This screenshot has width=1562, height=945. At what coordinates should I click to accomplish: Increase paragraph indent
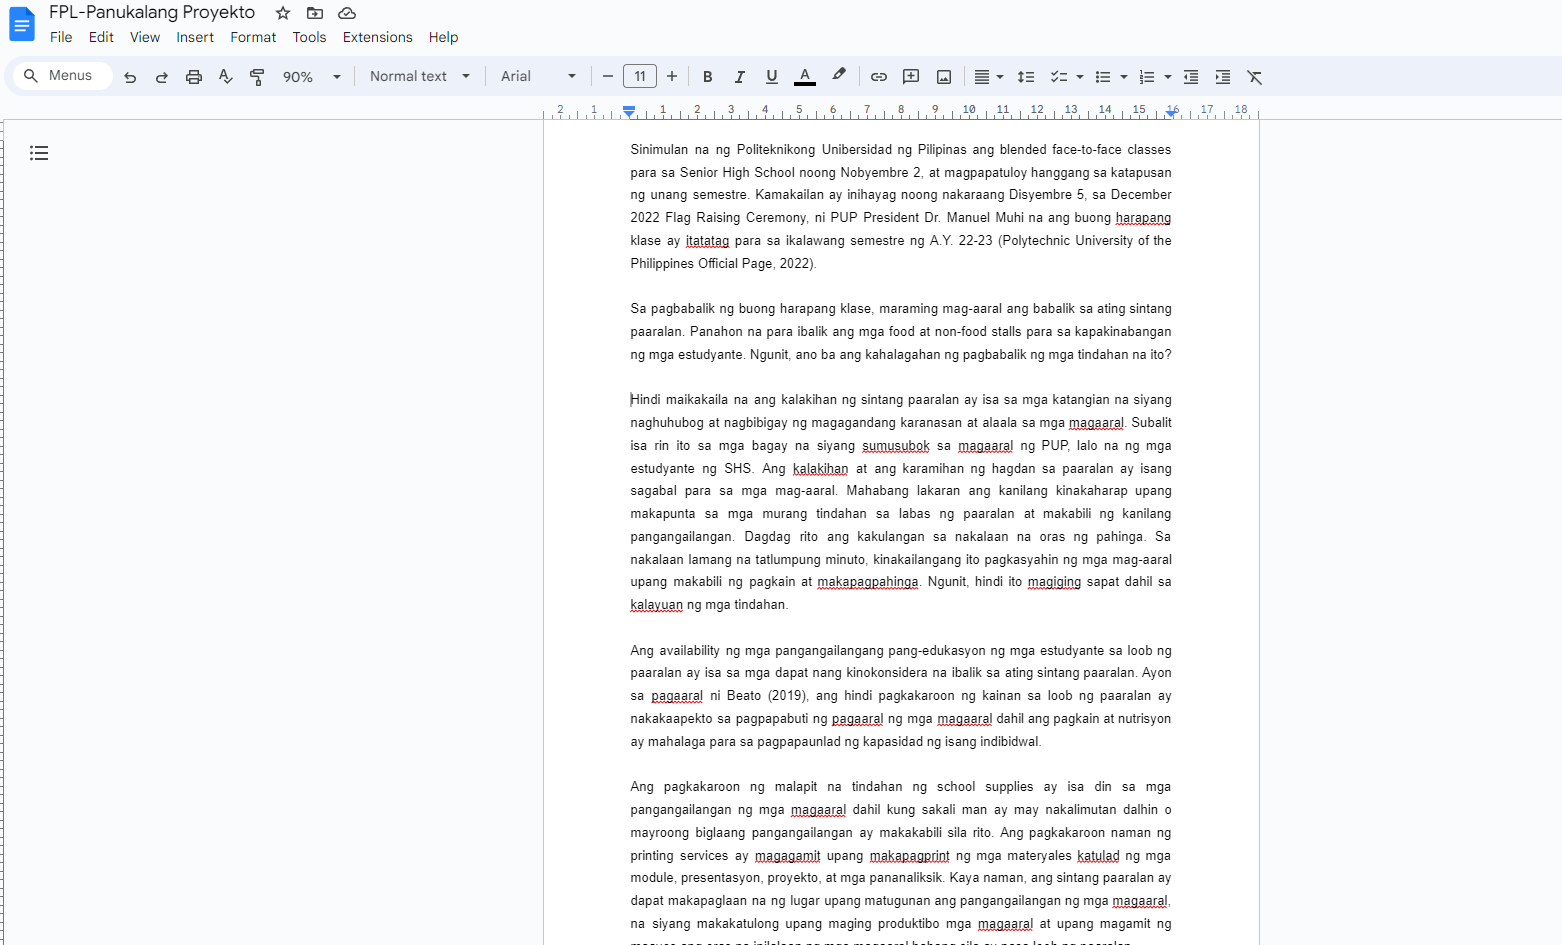coord(1223,77)
